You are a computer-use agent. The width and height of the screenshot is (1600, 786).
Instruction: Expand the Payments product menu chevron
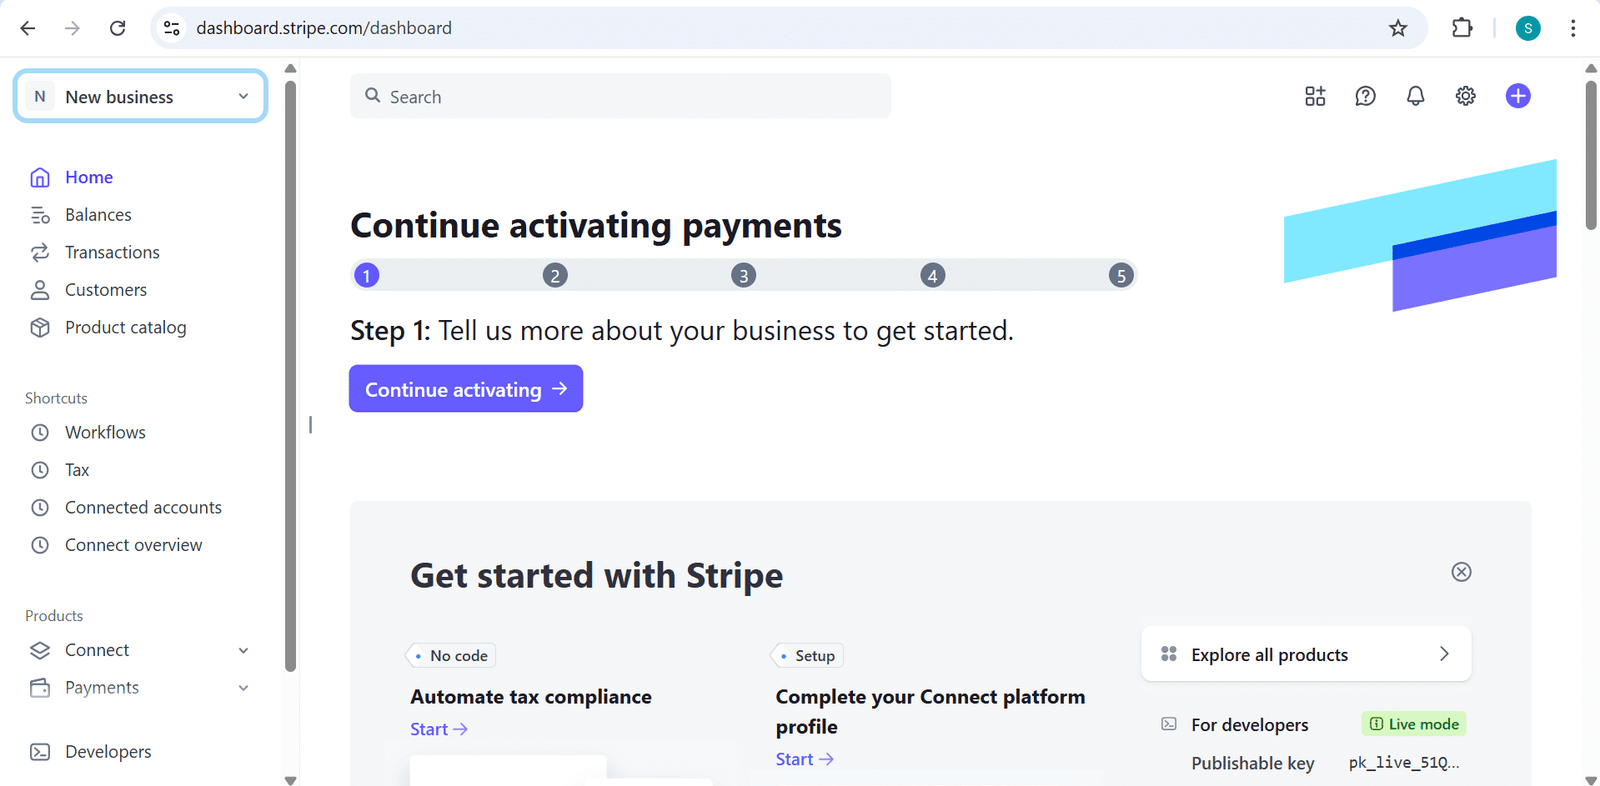243,688
